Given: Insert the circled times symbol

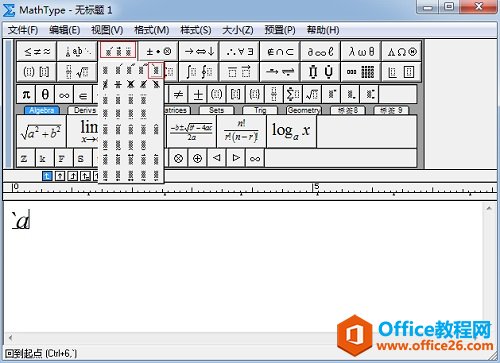Looking at the screenshot, I should pos(178,158).
